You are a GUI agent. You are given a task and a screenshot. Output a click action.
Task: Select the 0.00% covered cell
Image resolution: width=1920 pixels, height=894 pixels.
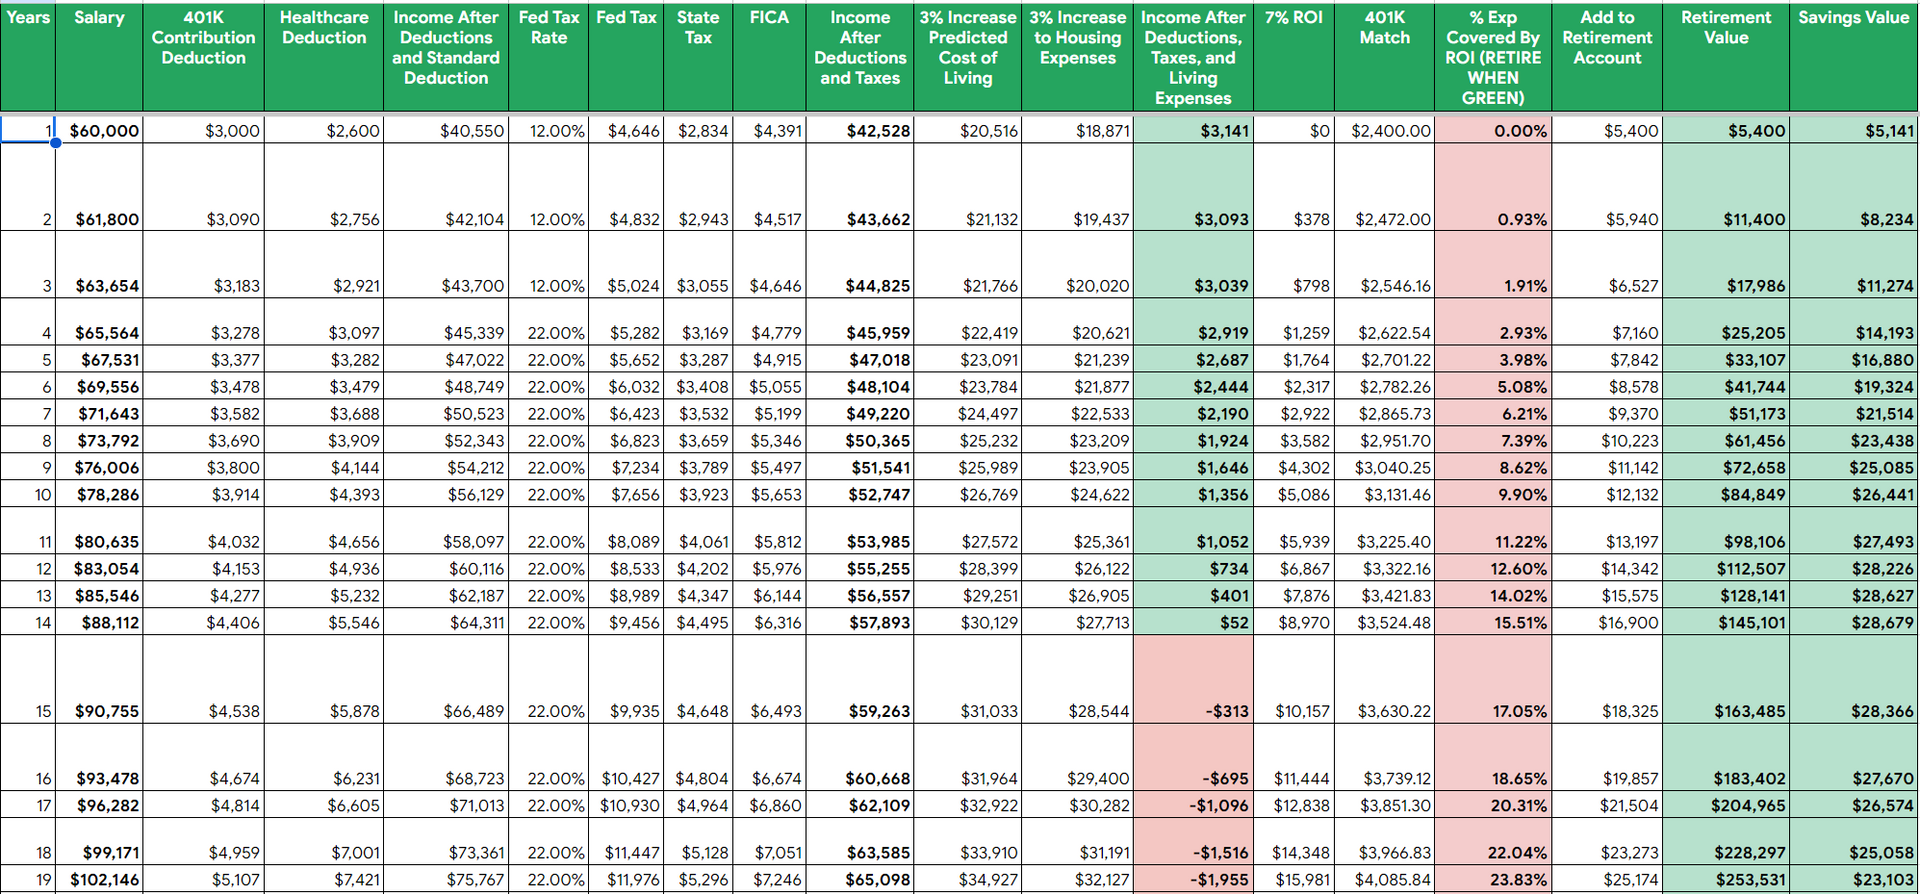pyautogui.click(x=1493, y=130)
